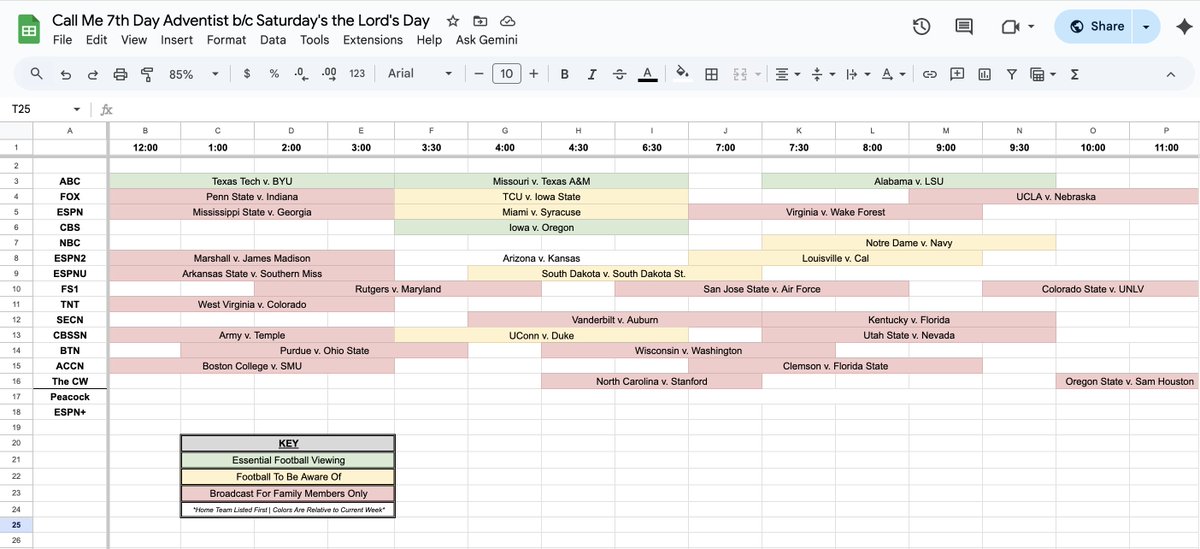1200x549 pixels.
Task: Open text rotation dropdown
Action: coord(892,74)
